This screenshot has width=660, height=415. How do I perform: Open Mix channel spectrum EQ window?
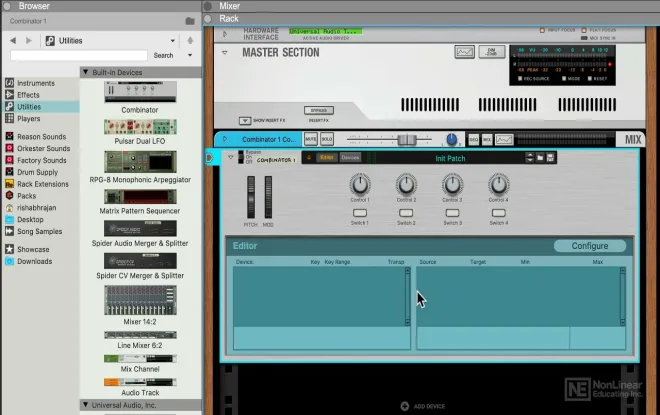click(x=504, y=139)
